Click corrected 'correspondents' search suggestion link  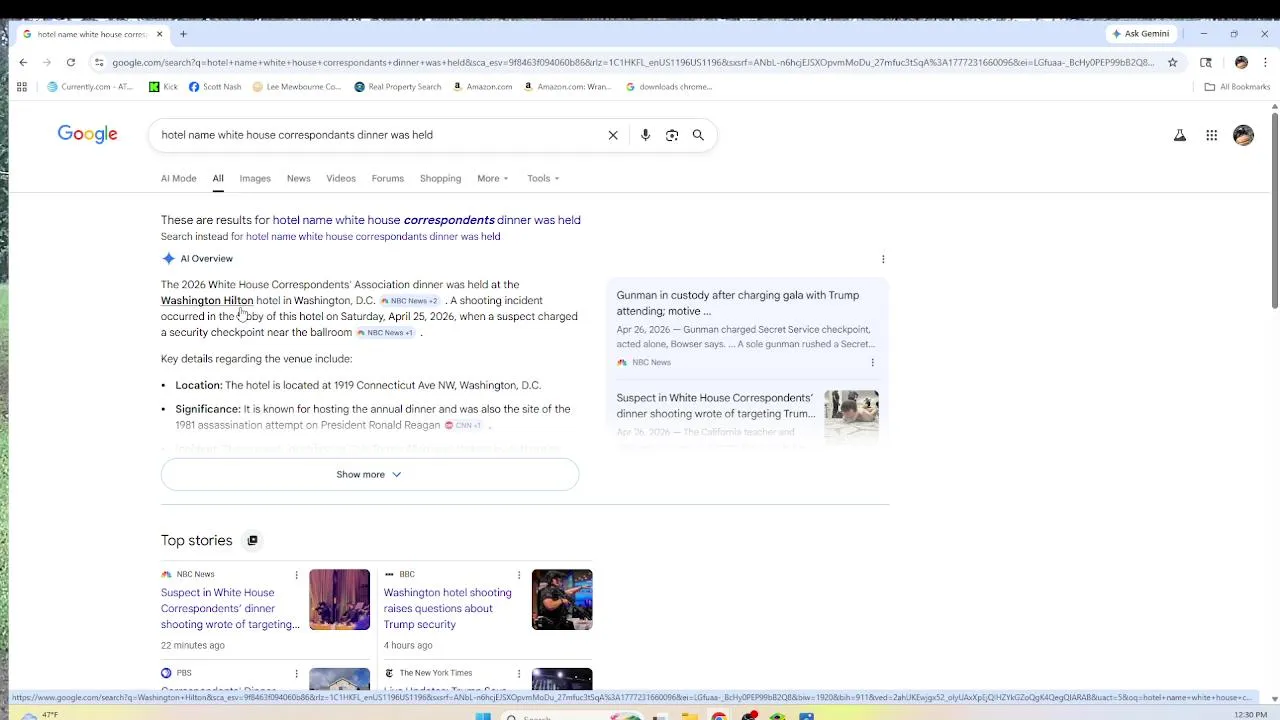point(427,220)
